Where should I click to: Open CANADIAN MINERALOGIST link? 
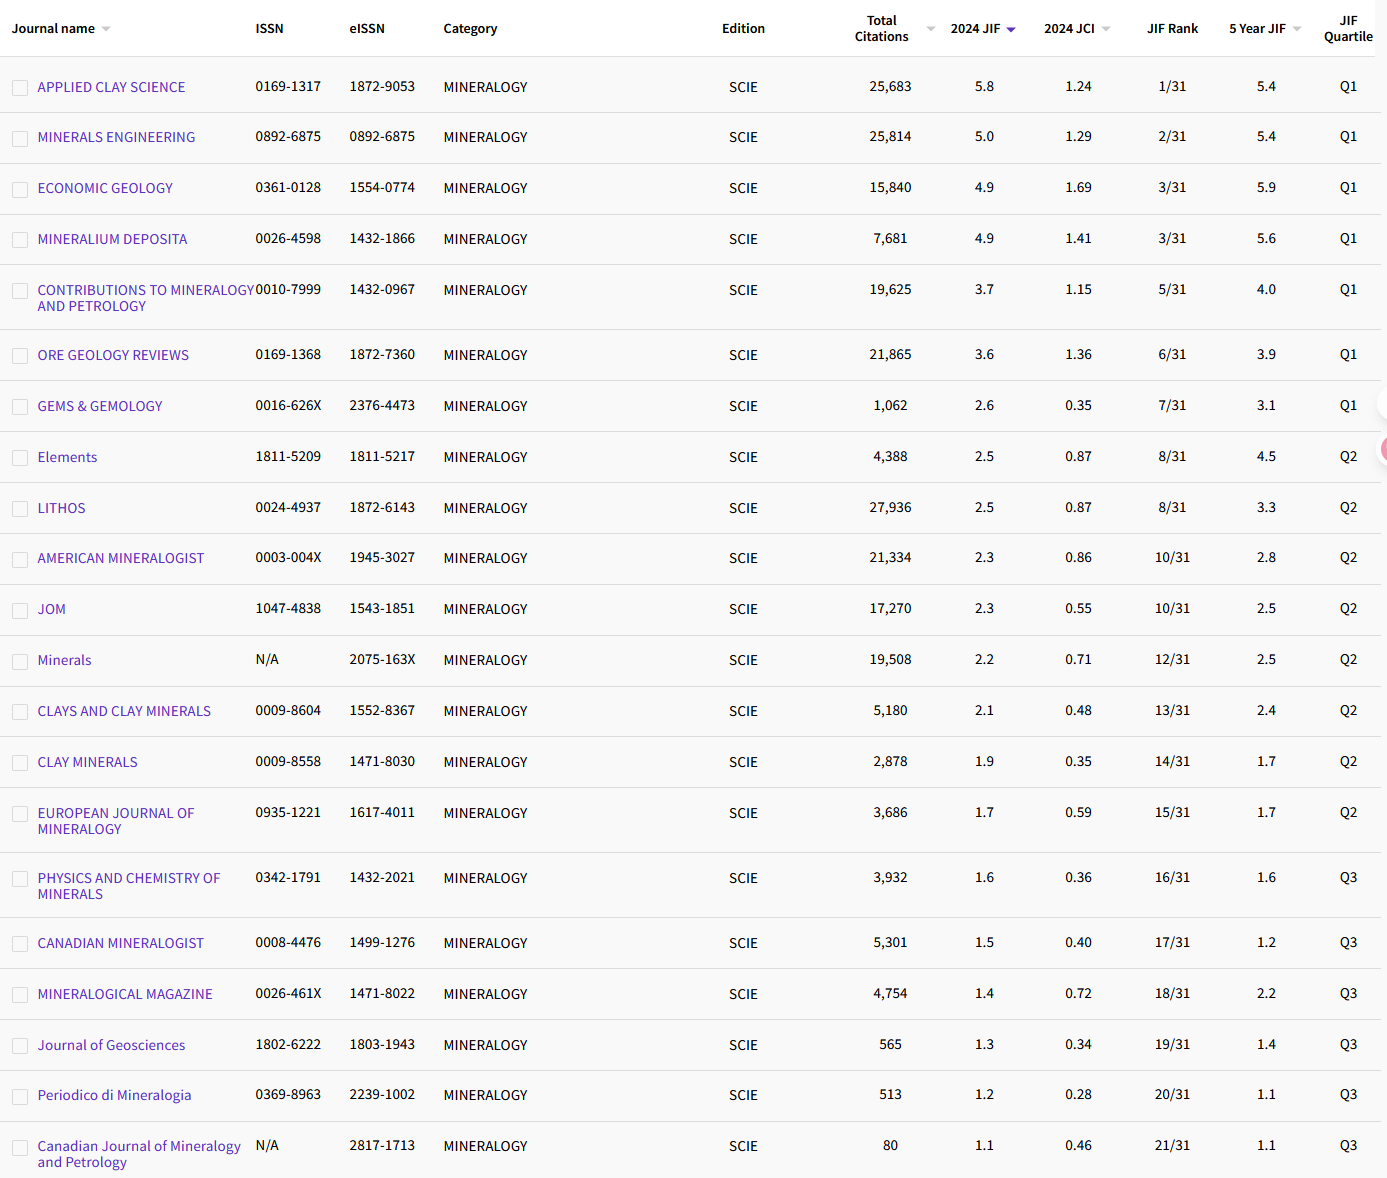tap(120, 943)
